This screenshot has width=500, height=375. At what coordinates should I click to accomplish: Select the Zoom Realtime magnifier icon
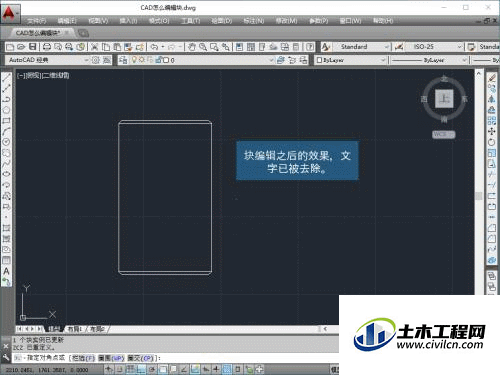tap(203, 47)
